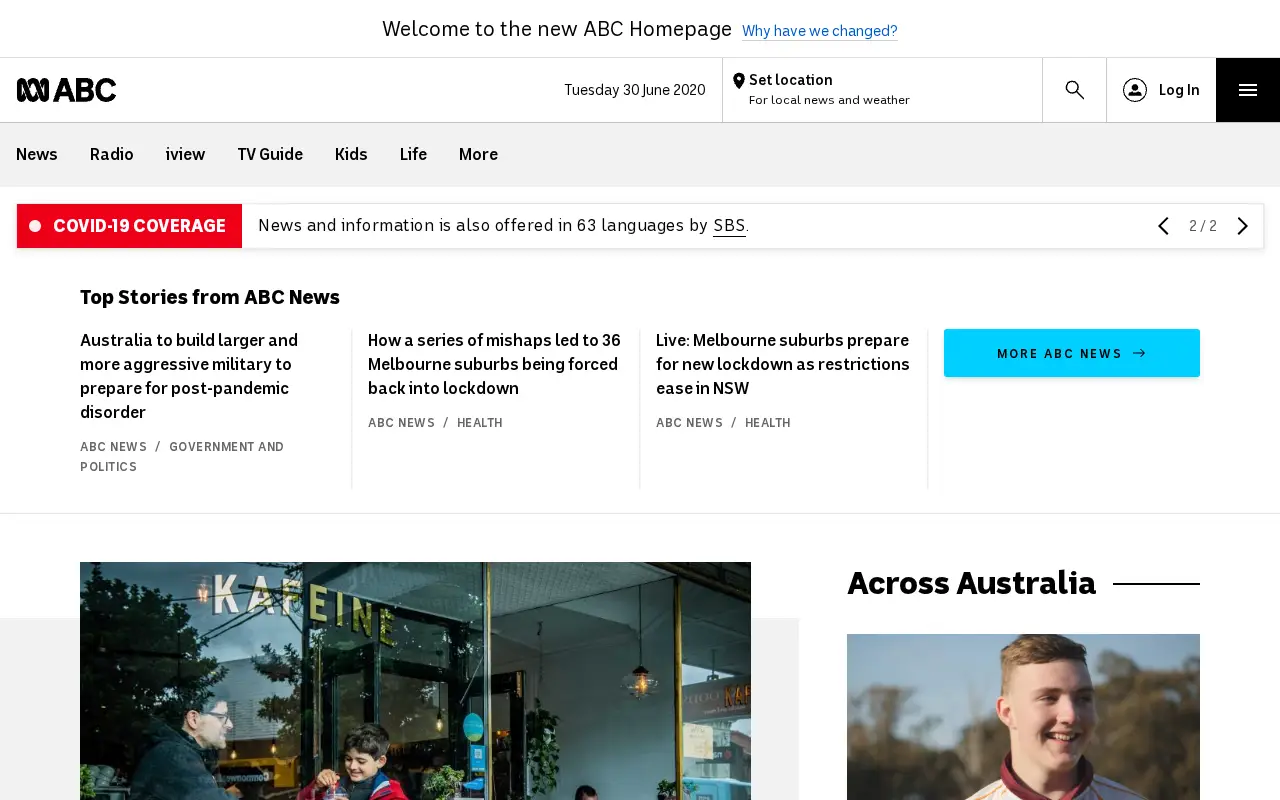Open TV Guide nav item

click(270, 154)
